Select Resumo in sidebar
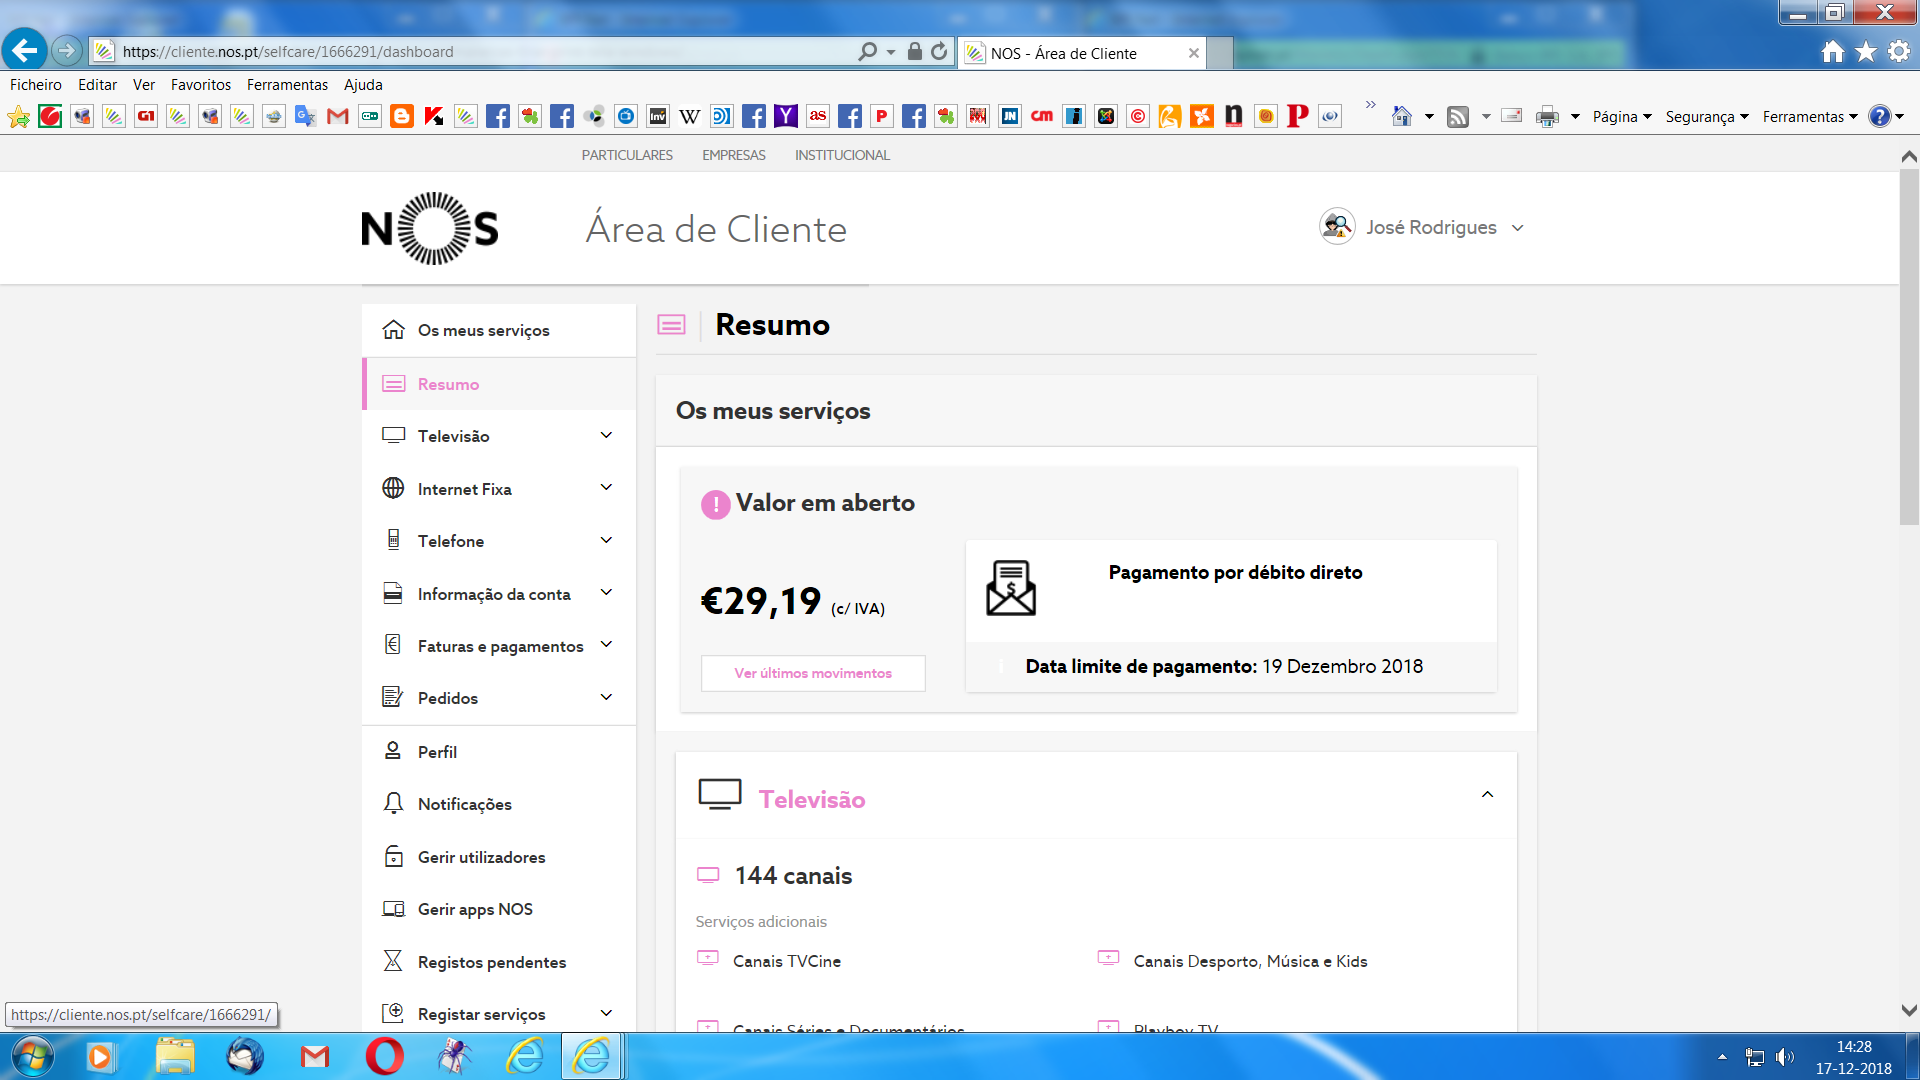This screenshot has width=1920, height=1080. point(499,384)
